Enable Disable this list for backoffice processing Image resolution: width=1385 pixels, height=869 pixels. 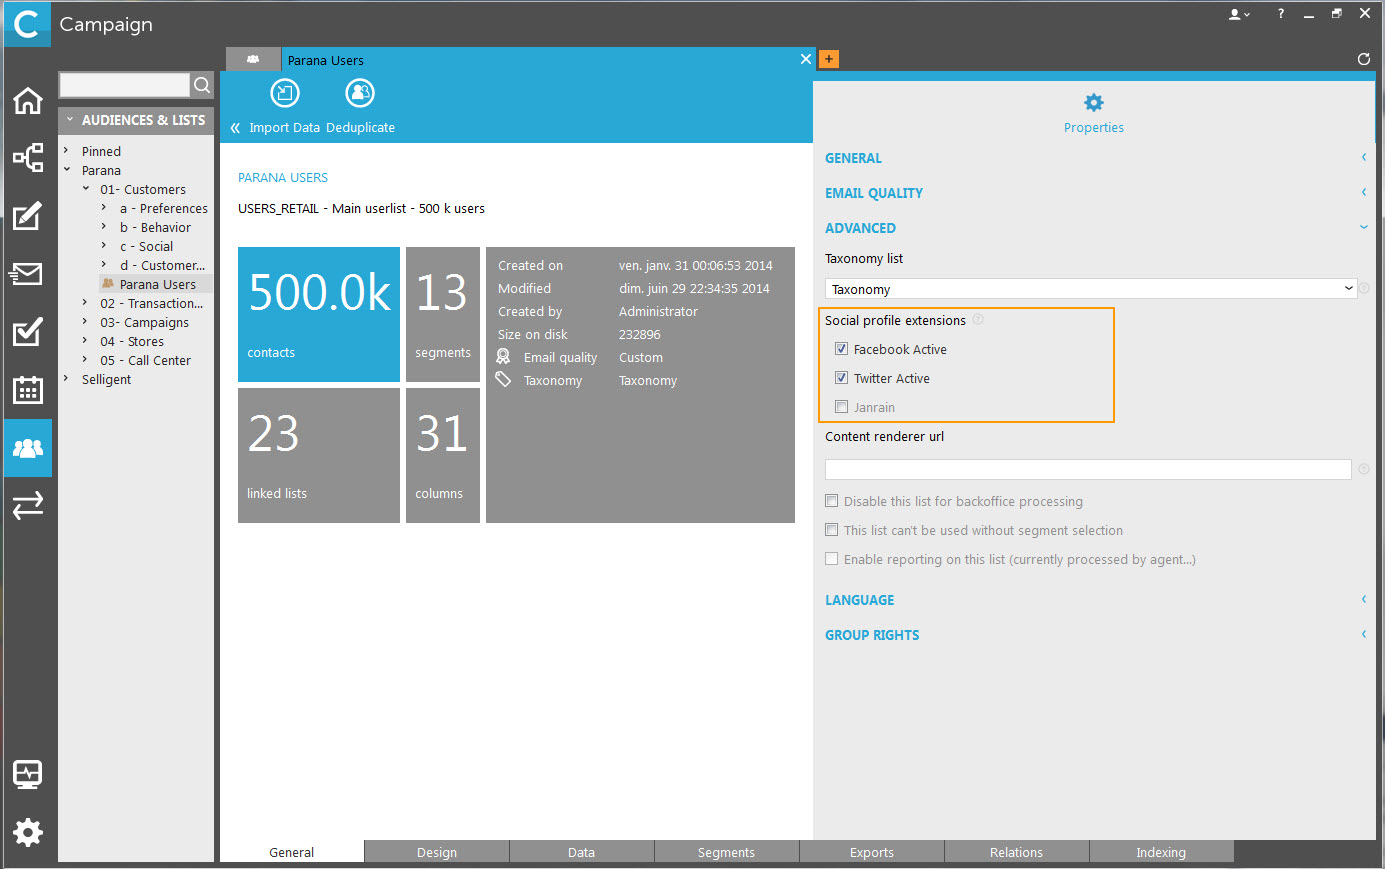[832, 501]
